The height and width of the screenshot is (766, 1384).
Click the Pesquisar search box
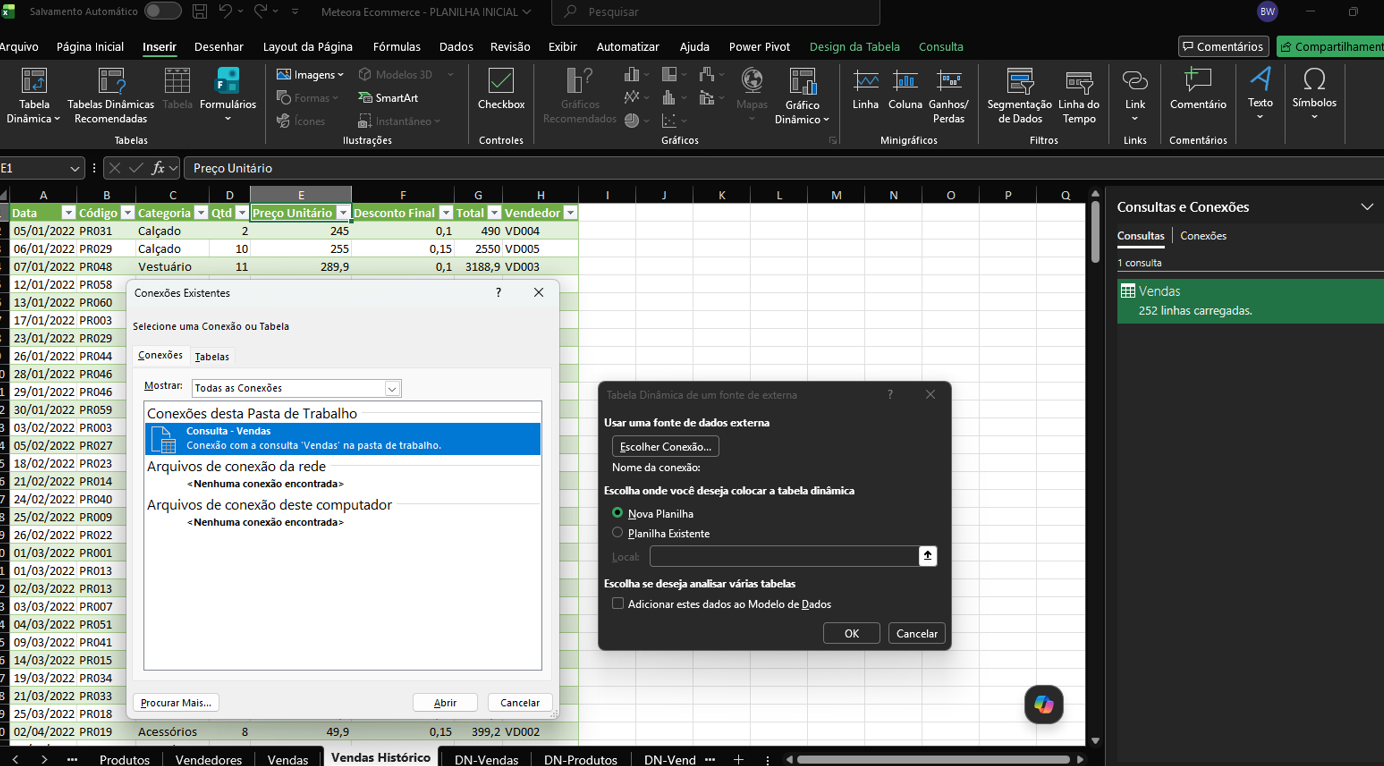[716, 12]
